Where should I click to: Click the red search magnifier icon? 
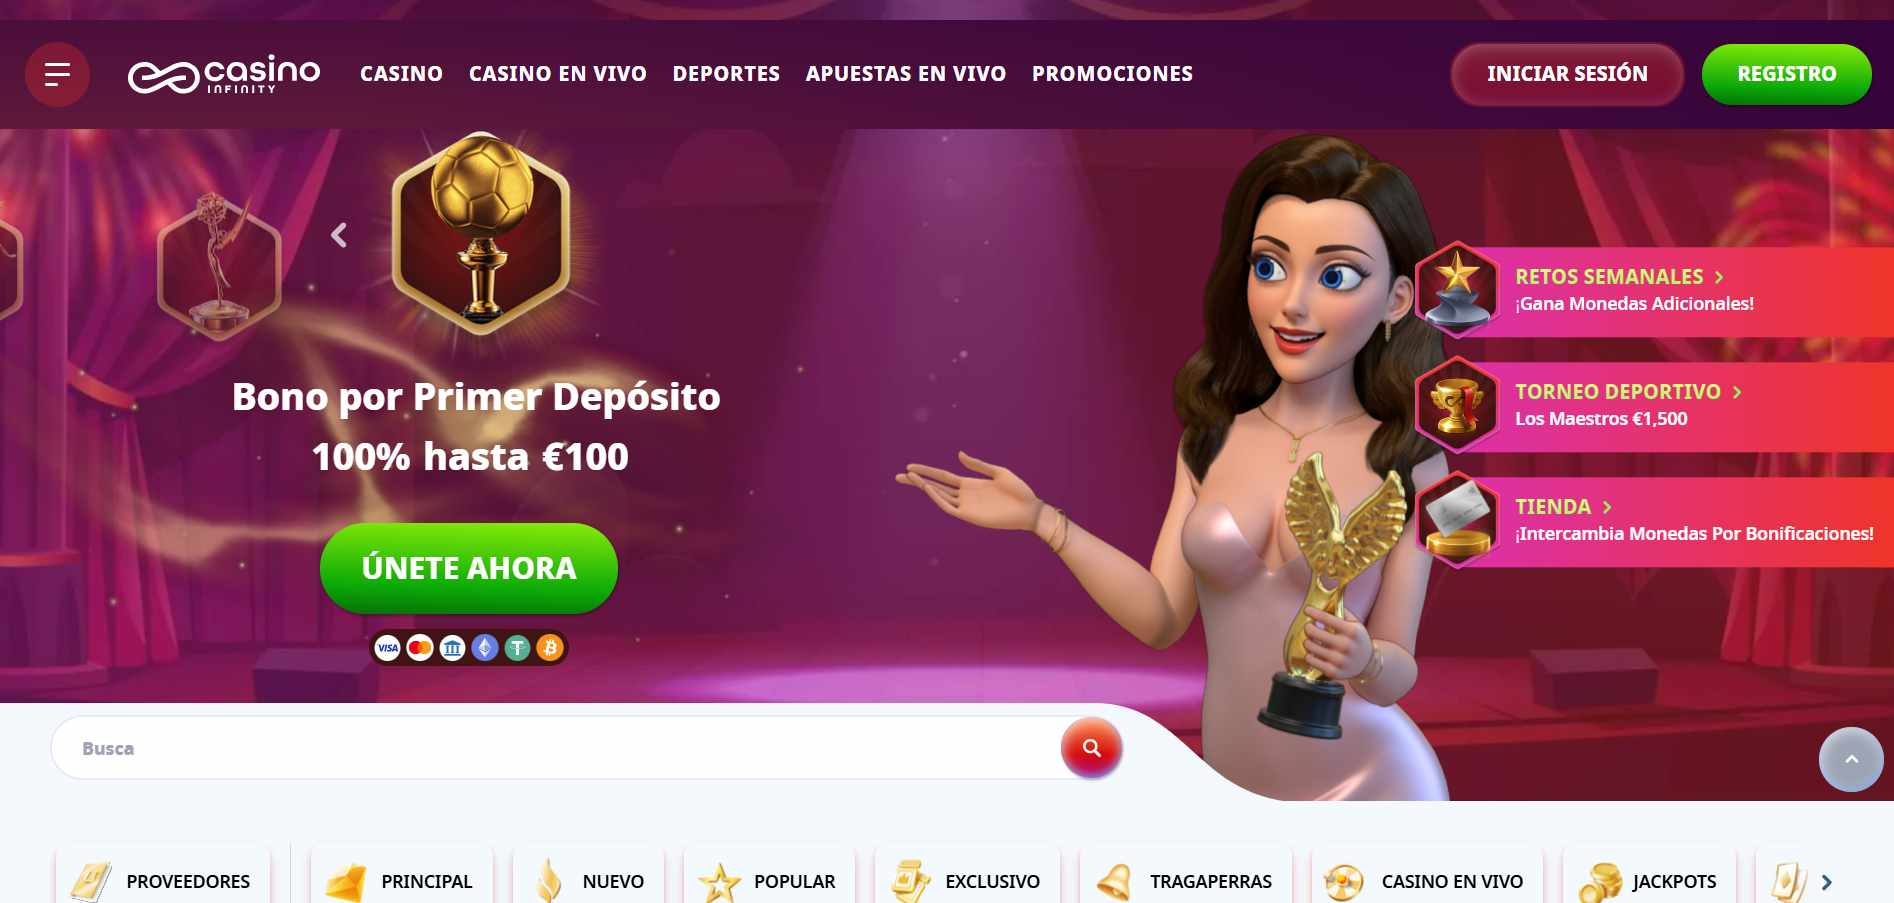[x=1091, y=748]
